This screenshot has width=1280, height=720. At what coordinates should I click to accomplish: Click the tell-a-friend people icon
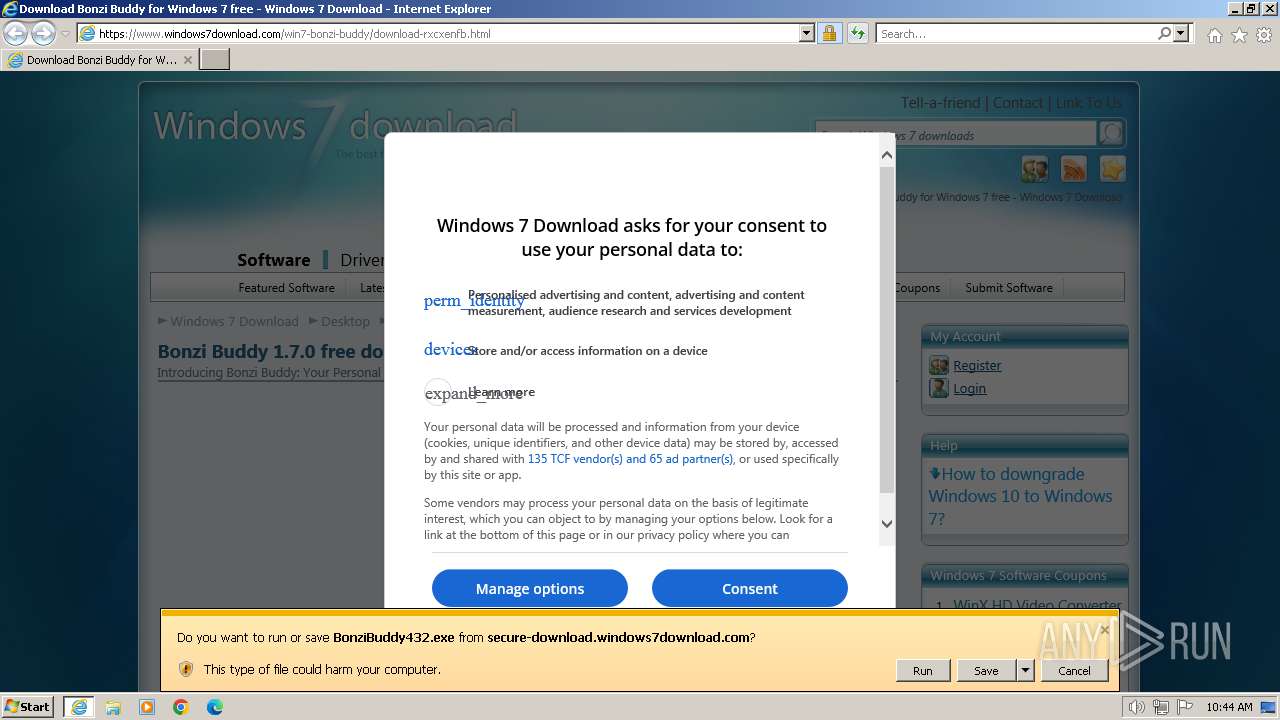click(1035, 169)
